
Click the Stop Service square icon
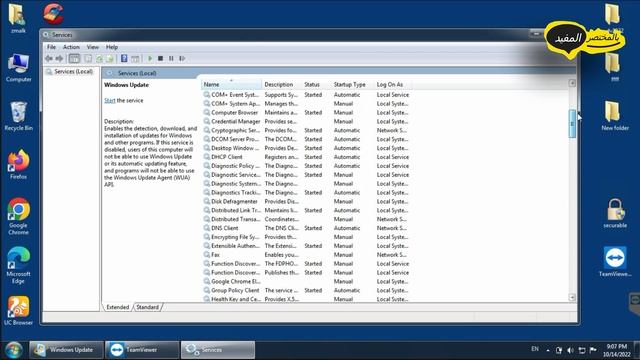click(160, 59)
